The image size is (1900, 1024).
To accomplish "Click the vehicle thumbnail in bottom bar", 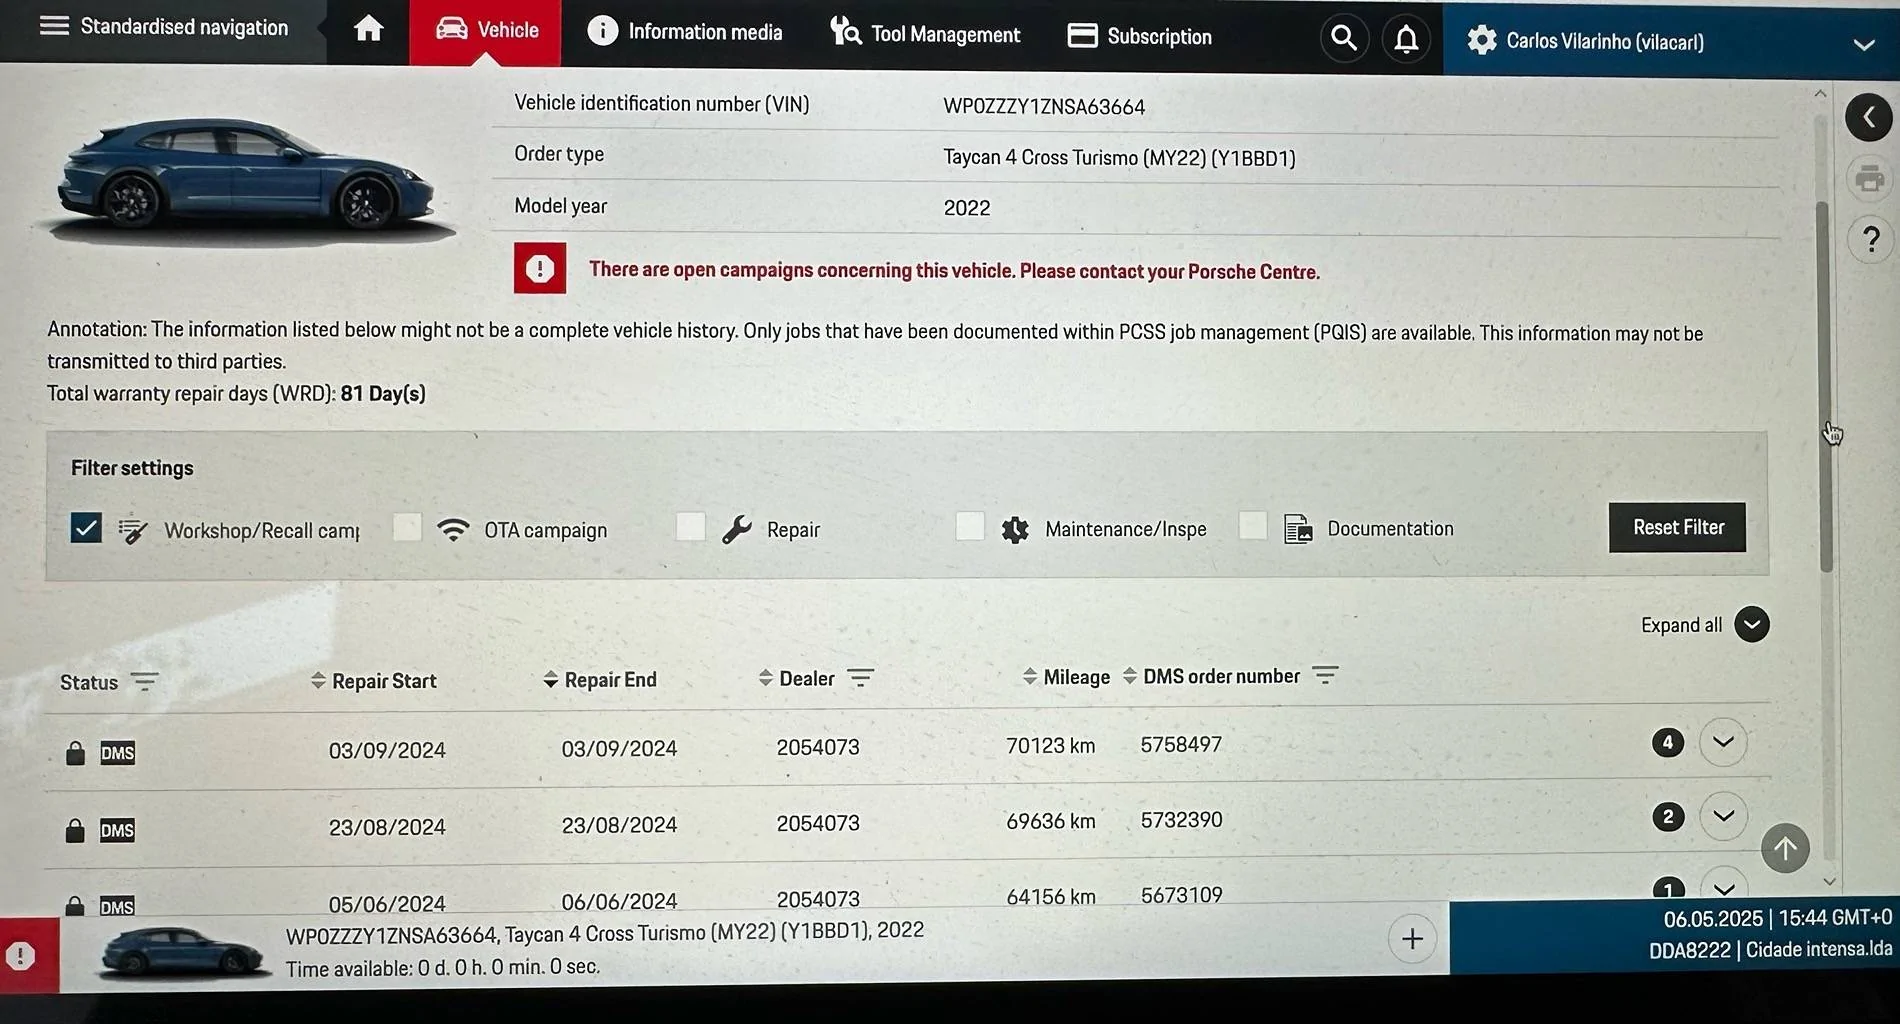I will [x=183, y=952].
